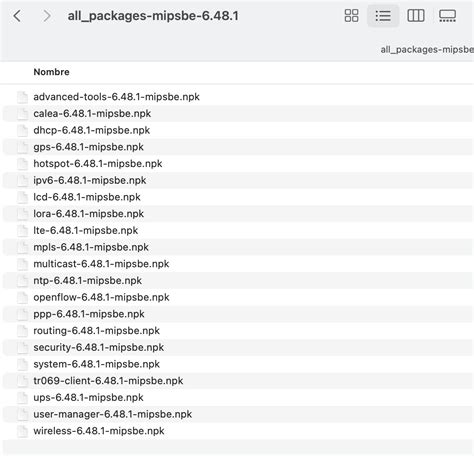Switch to column view
This screenshot has width=474, height=456.
click(416, 16)
